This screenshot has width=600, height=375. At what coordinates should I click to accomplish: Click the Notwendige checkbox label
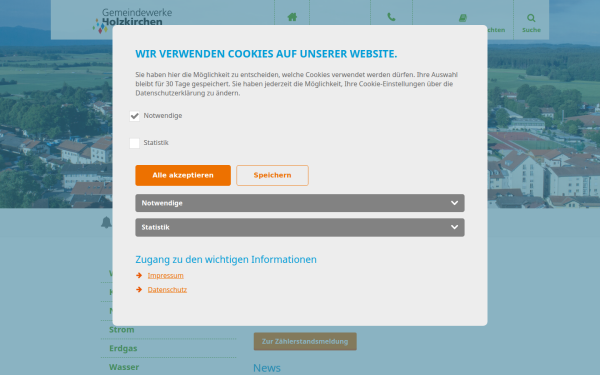click(163, 116)
